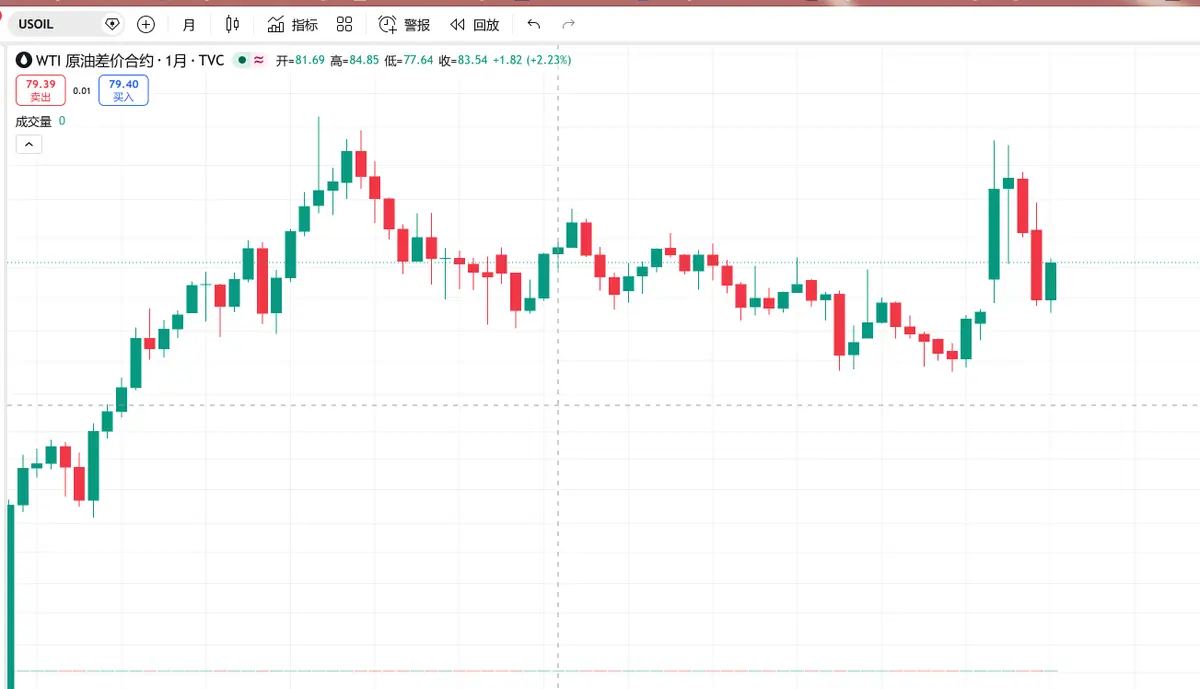Click the 收=83.54 close price value
The image size is (1200, 689).
(x=463, y=60)
